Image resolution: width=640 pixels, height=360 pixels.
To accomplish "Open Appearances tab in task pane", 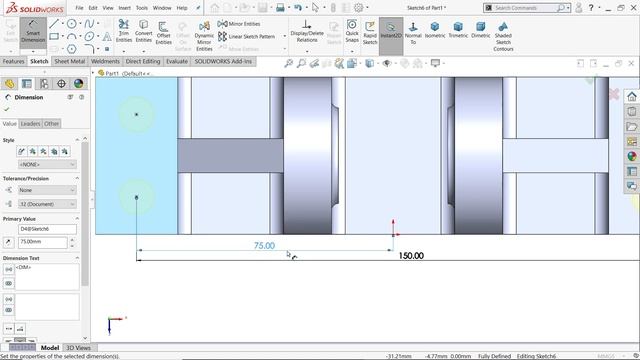I will click(632, 156).
